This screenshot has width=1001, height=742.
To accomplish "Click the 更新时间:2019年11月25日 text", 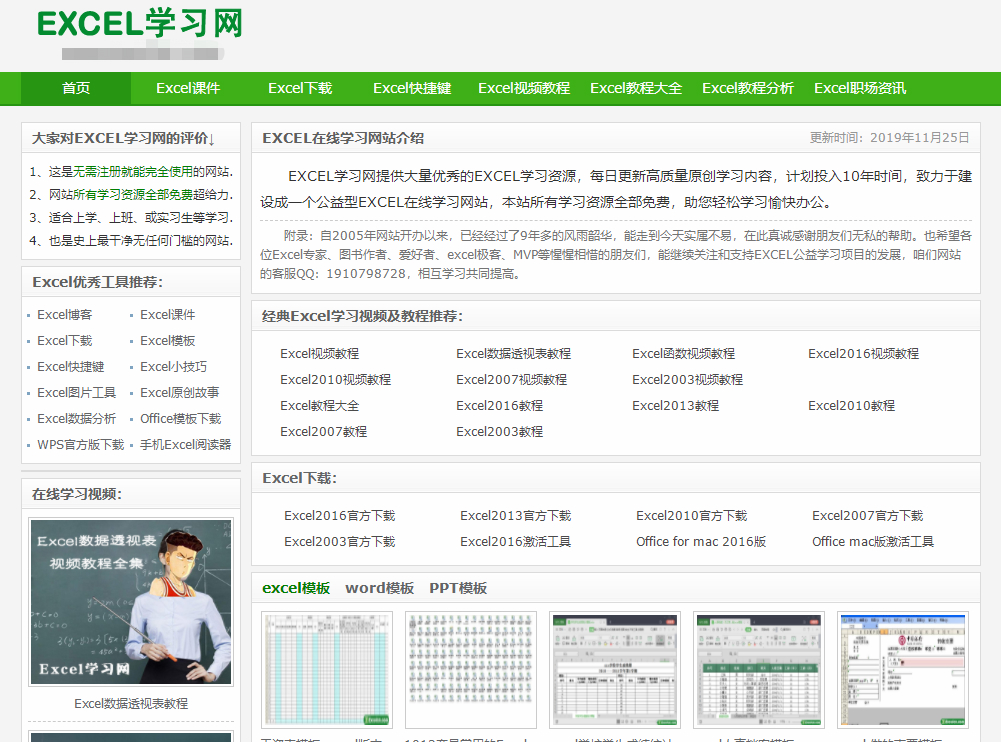I will [889, 138].
